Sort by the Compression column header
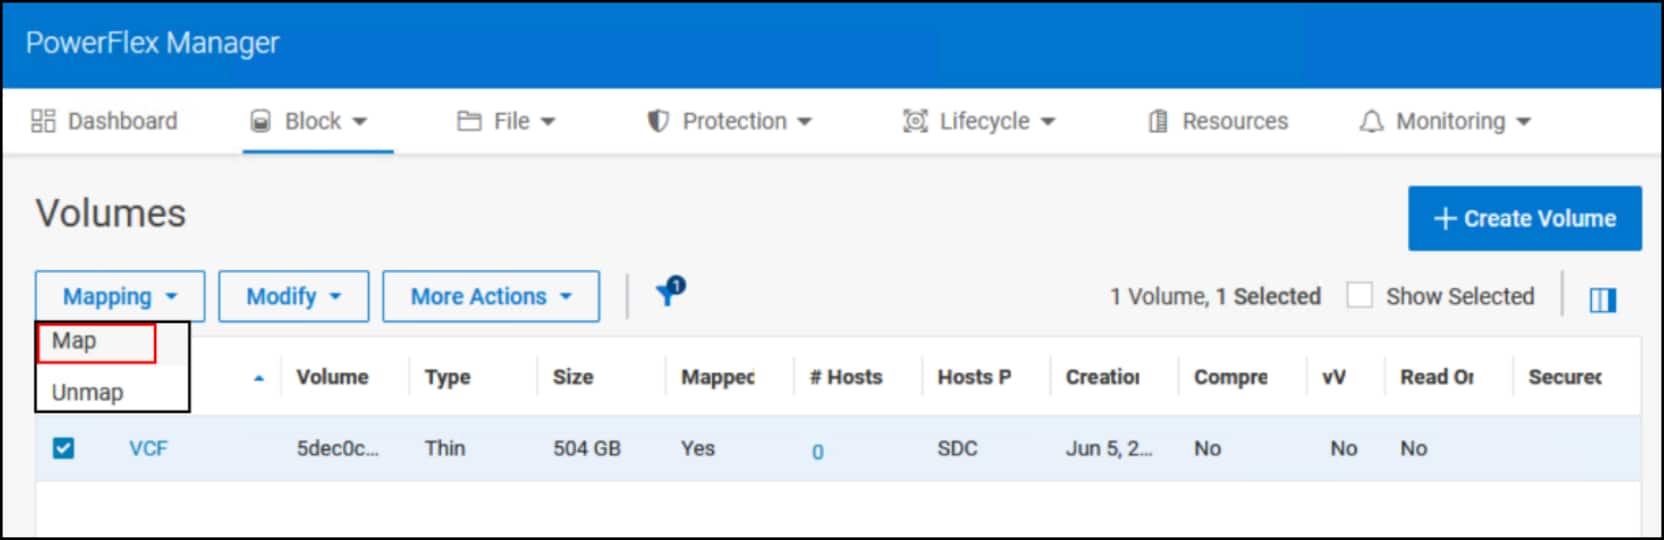1664x540 pixels. coord(1231,377)
